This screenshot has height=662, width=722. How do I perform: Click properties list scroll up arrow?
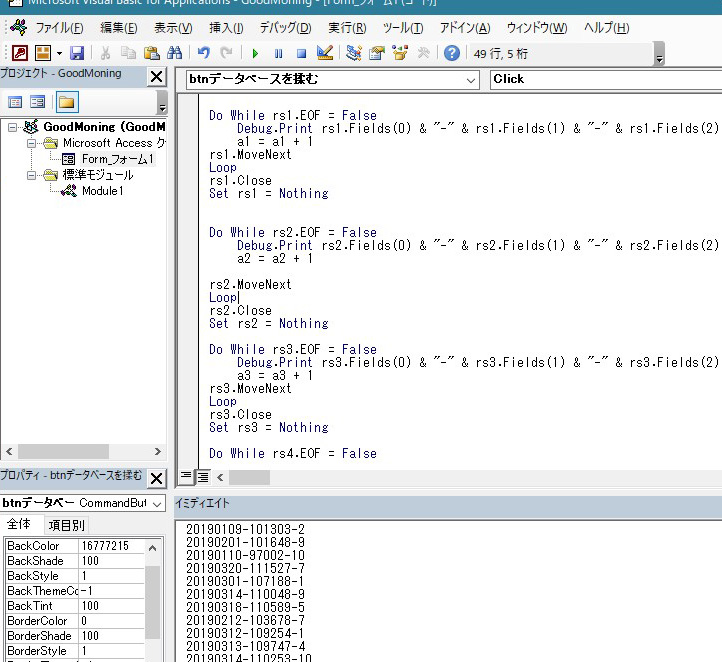(x=152, y=548)
